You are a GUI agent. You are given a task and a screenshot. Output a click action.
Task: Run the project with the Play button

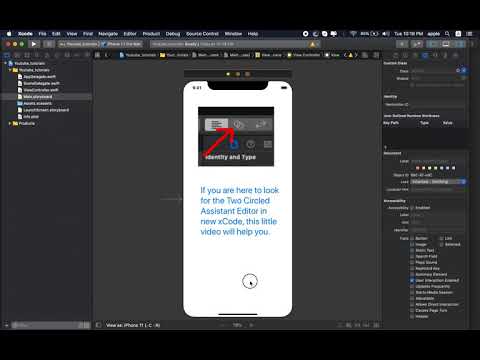point(34,44)
